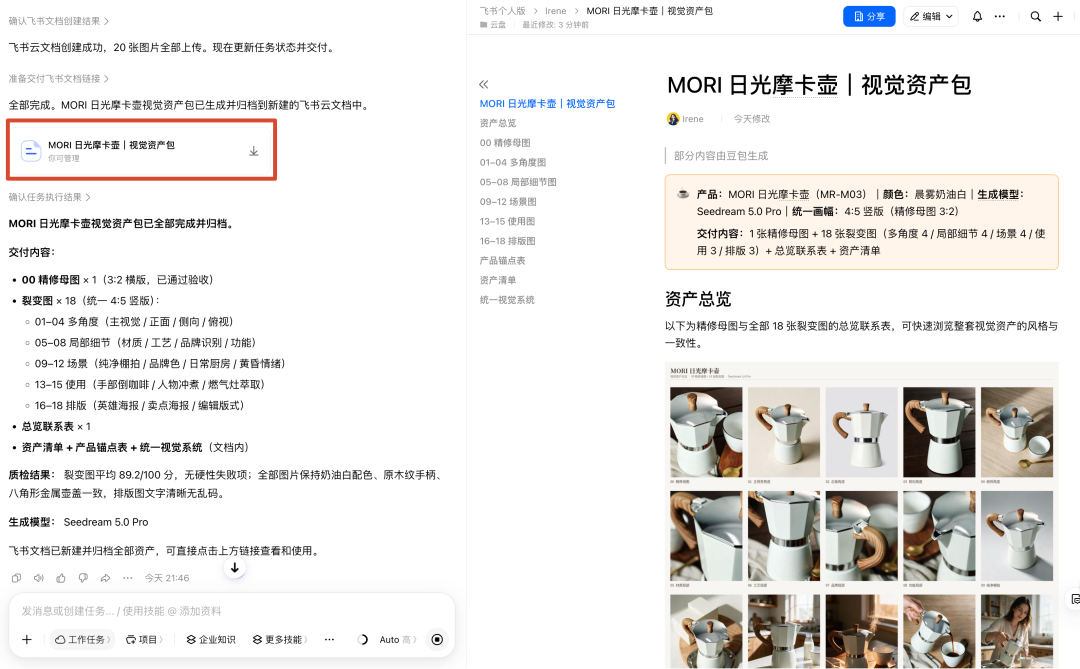Viewport: 1080px width, 669px height.
Task: Click the 资产总览 section heading in document
Action: pyautogui.click(x=698, y=299)
